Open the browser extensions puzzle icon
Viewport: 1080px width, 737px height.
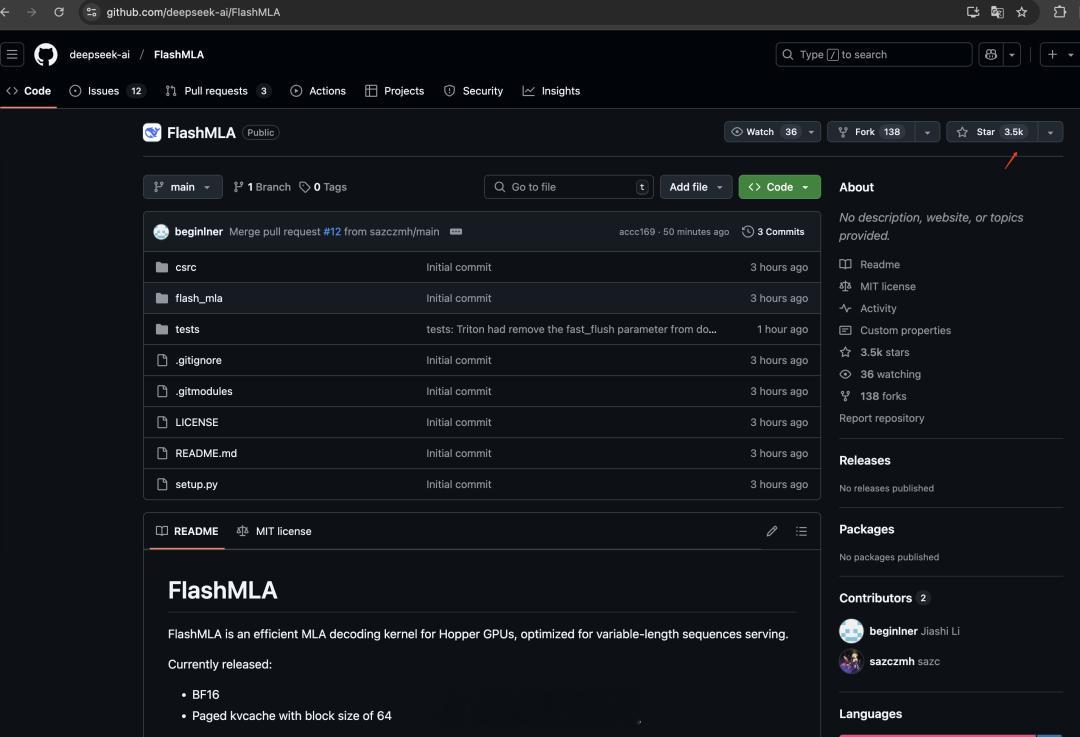click(x=1059, y=12)
